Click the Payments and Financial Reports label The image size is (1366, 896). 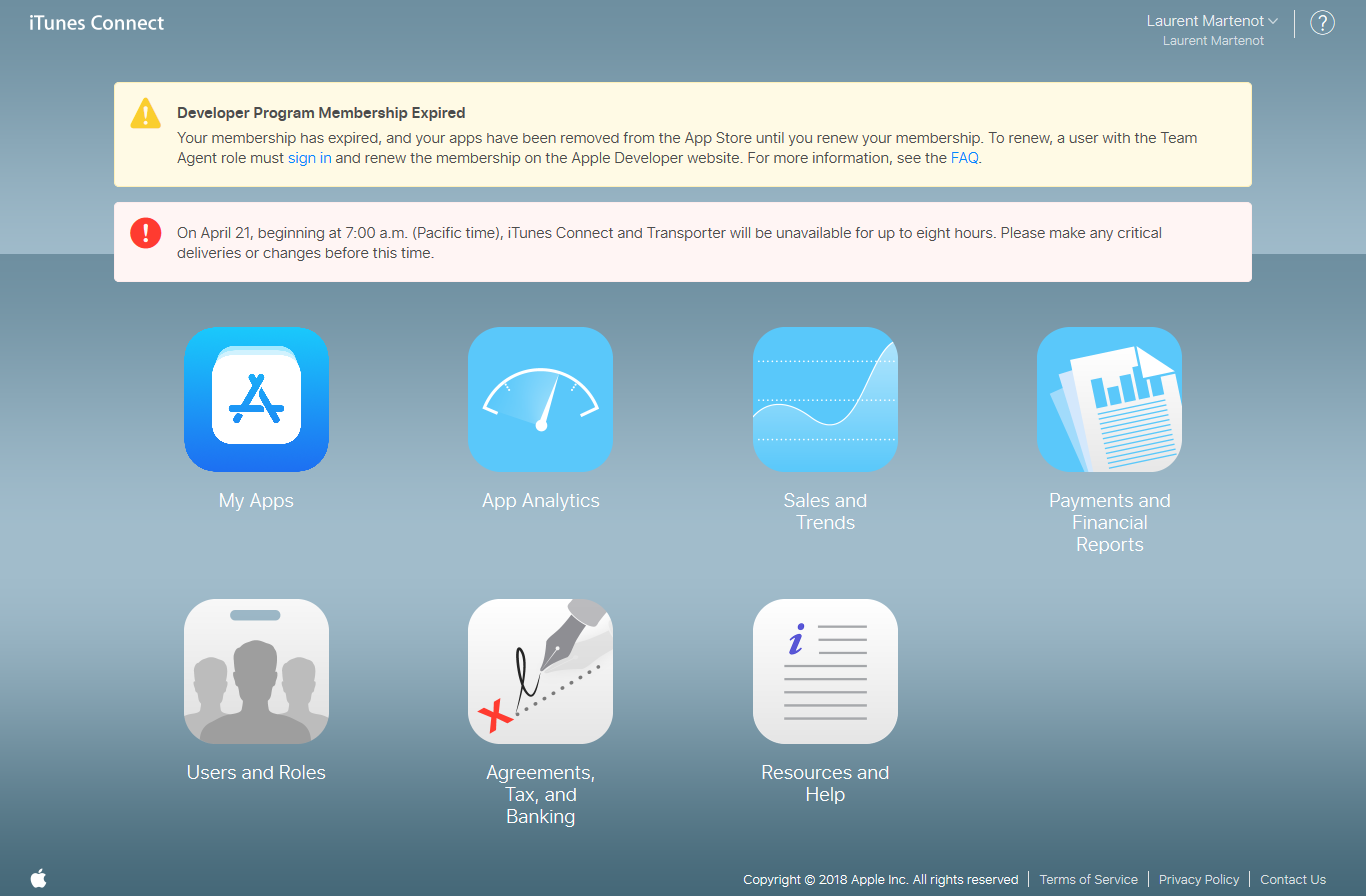click(x=1109, y=523)
